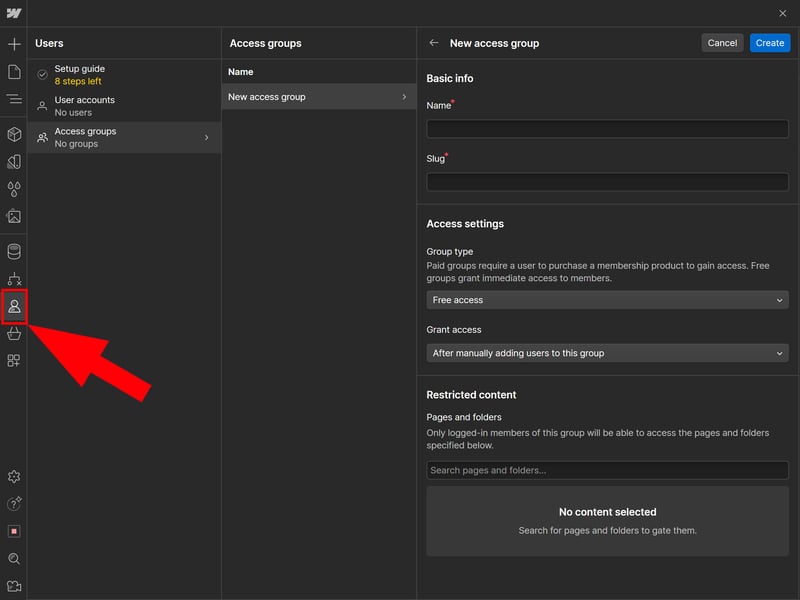Viewport: 800px width, 600px height.
Task: Click the back arrow beside New access group
Action: pyautogui.click(x=433, y=43)
